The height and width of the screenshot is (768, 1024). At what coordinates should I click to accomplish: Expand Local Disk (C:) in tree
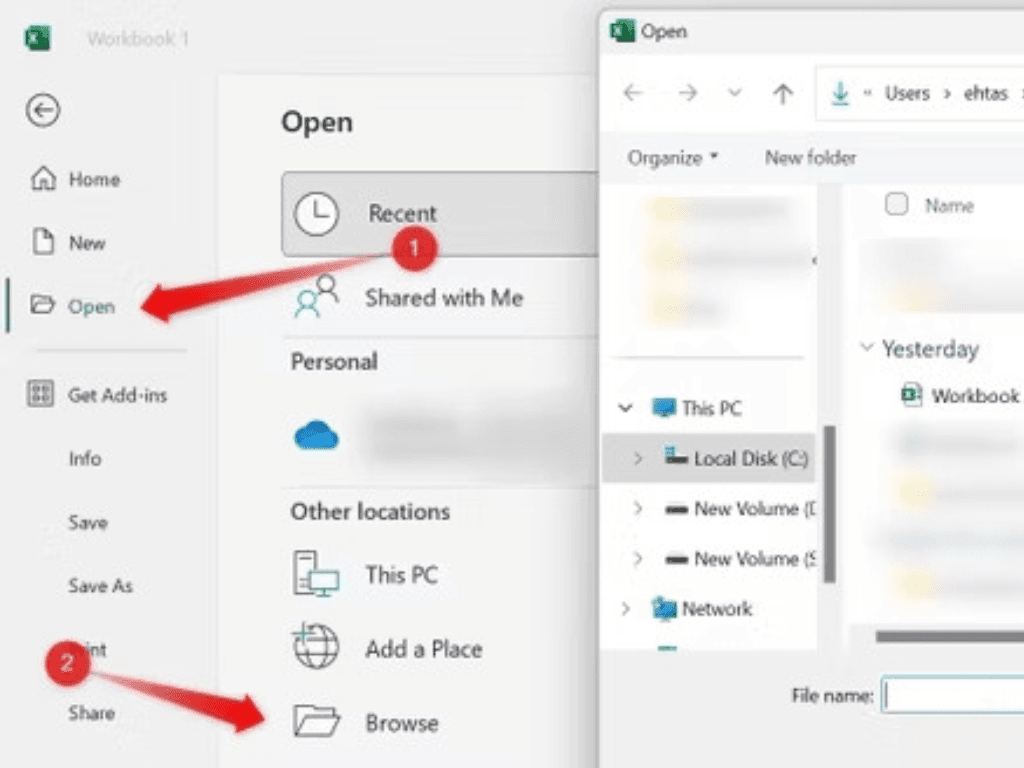point(637,459)
